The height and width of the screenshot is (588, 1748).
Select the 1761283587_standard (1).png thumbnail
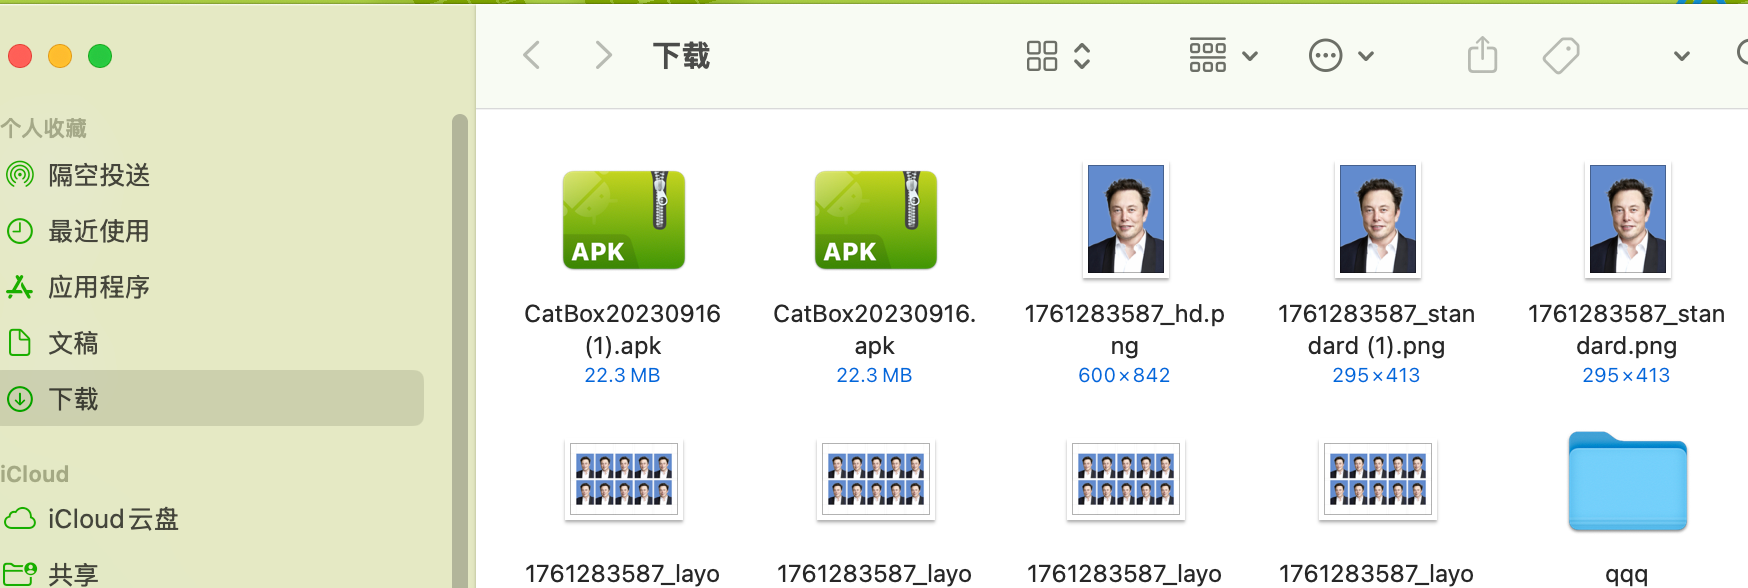pyautogui.click(x=1377, y=220)
